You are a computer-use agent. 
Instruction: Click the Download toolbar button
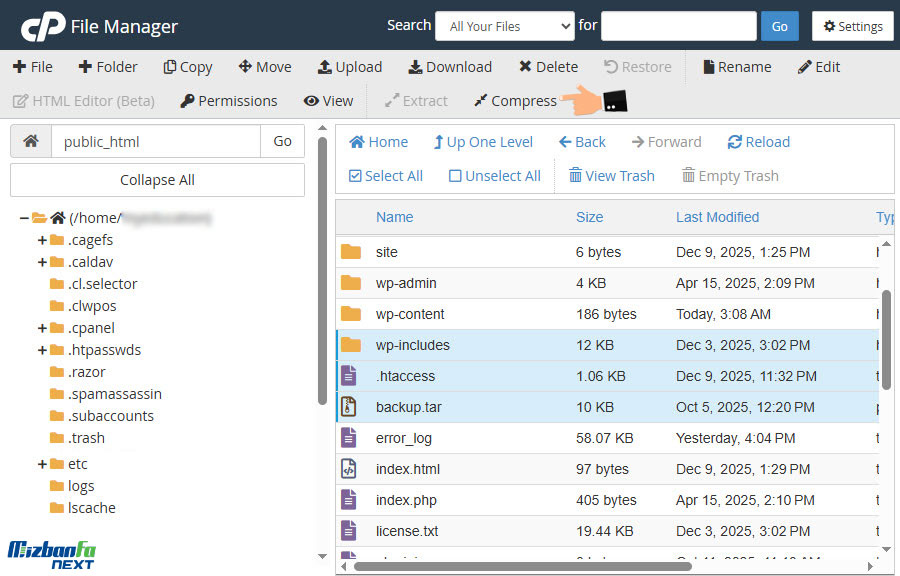coord(415,67)
